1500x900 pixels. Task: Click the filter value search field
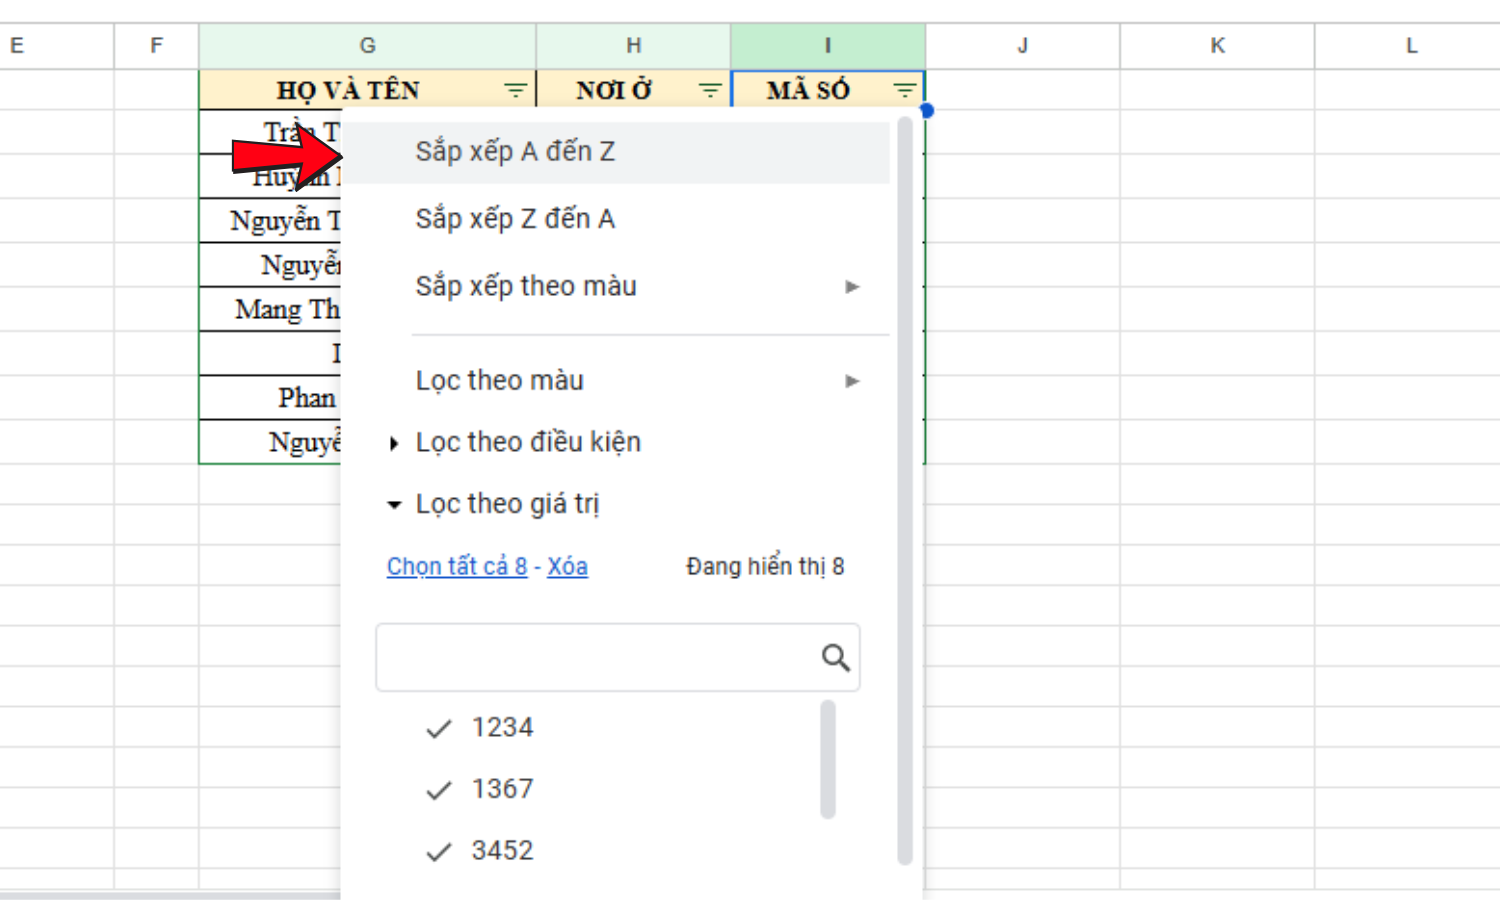pyautogui.click(x=600, y=657)
